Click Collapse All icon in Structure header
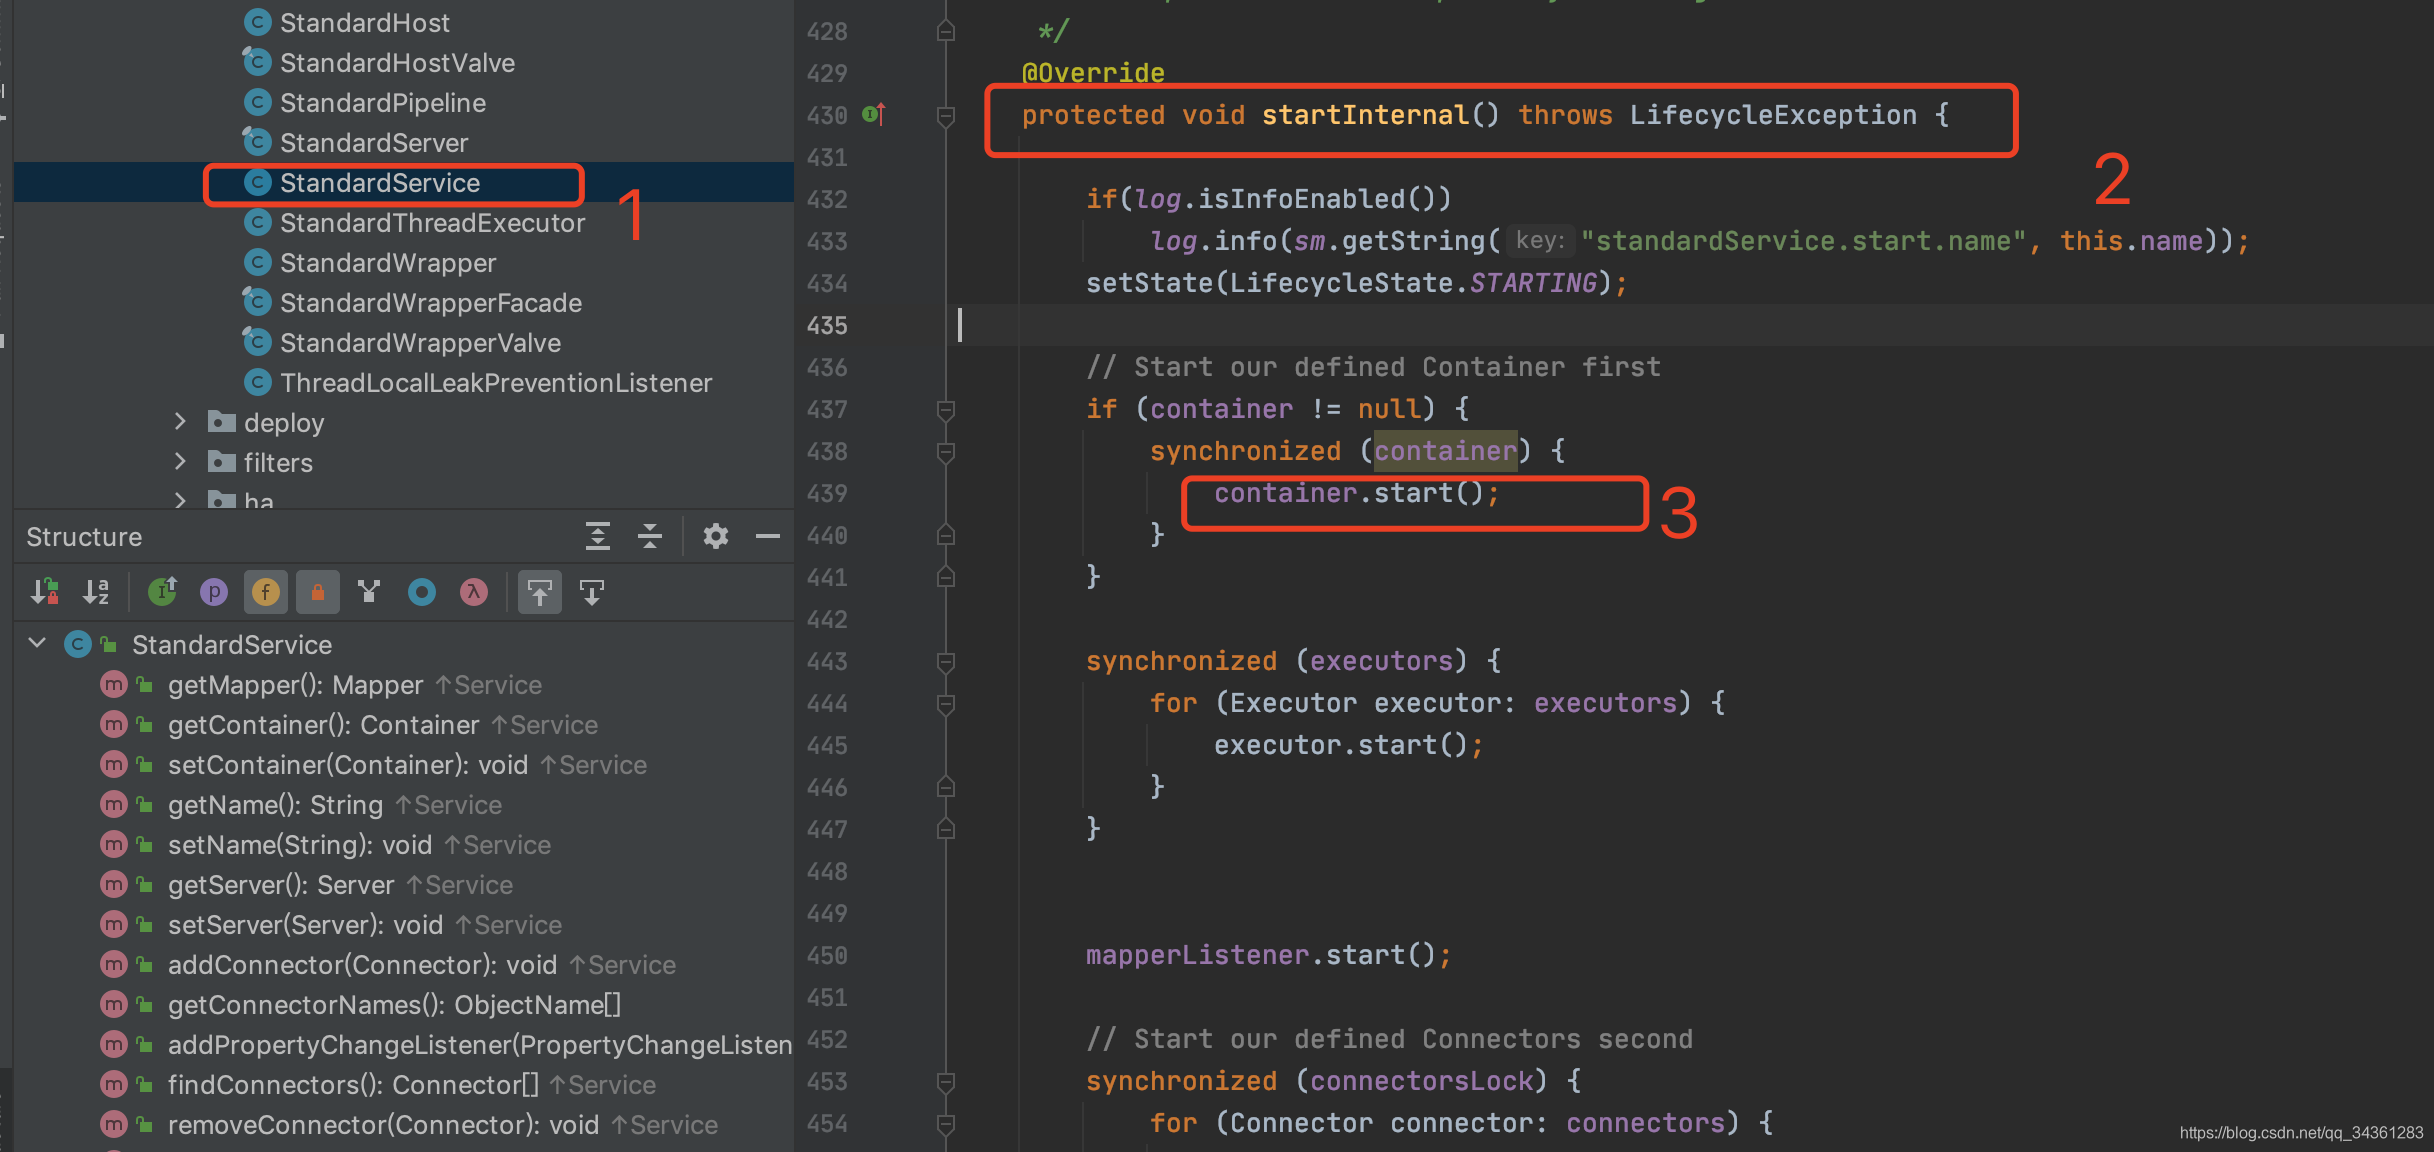Image resolution: width=2434 pixels, height=1152 pixels. (x=650, y=537)
